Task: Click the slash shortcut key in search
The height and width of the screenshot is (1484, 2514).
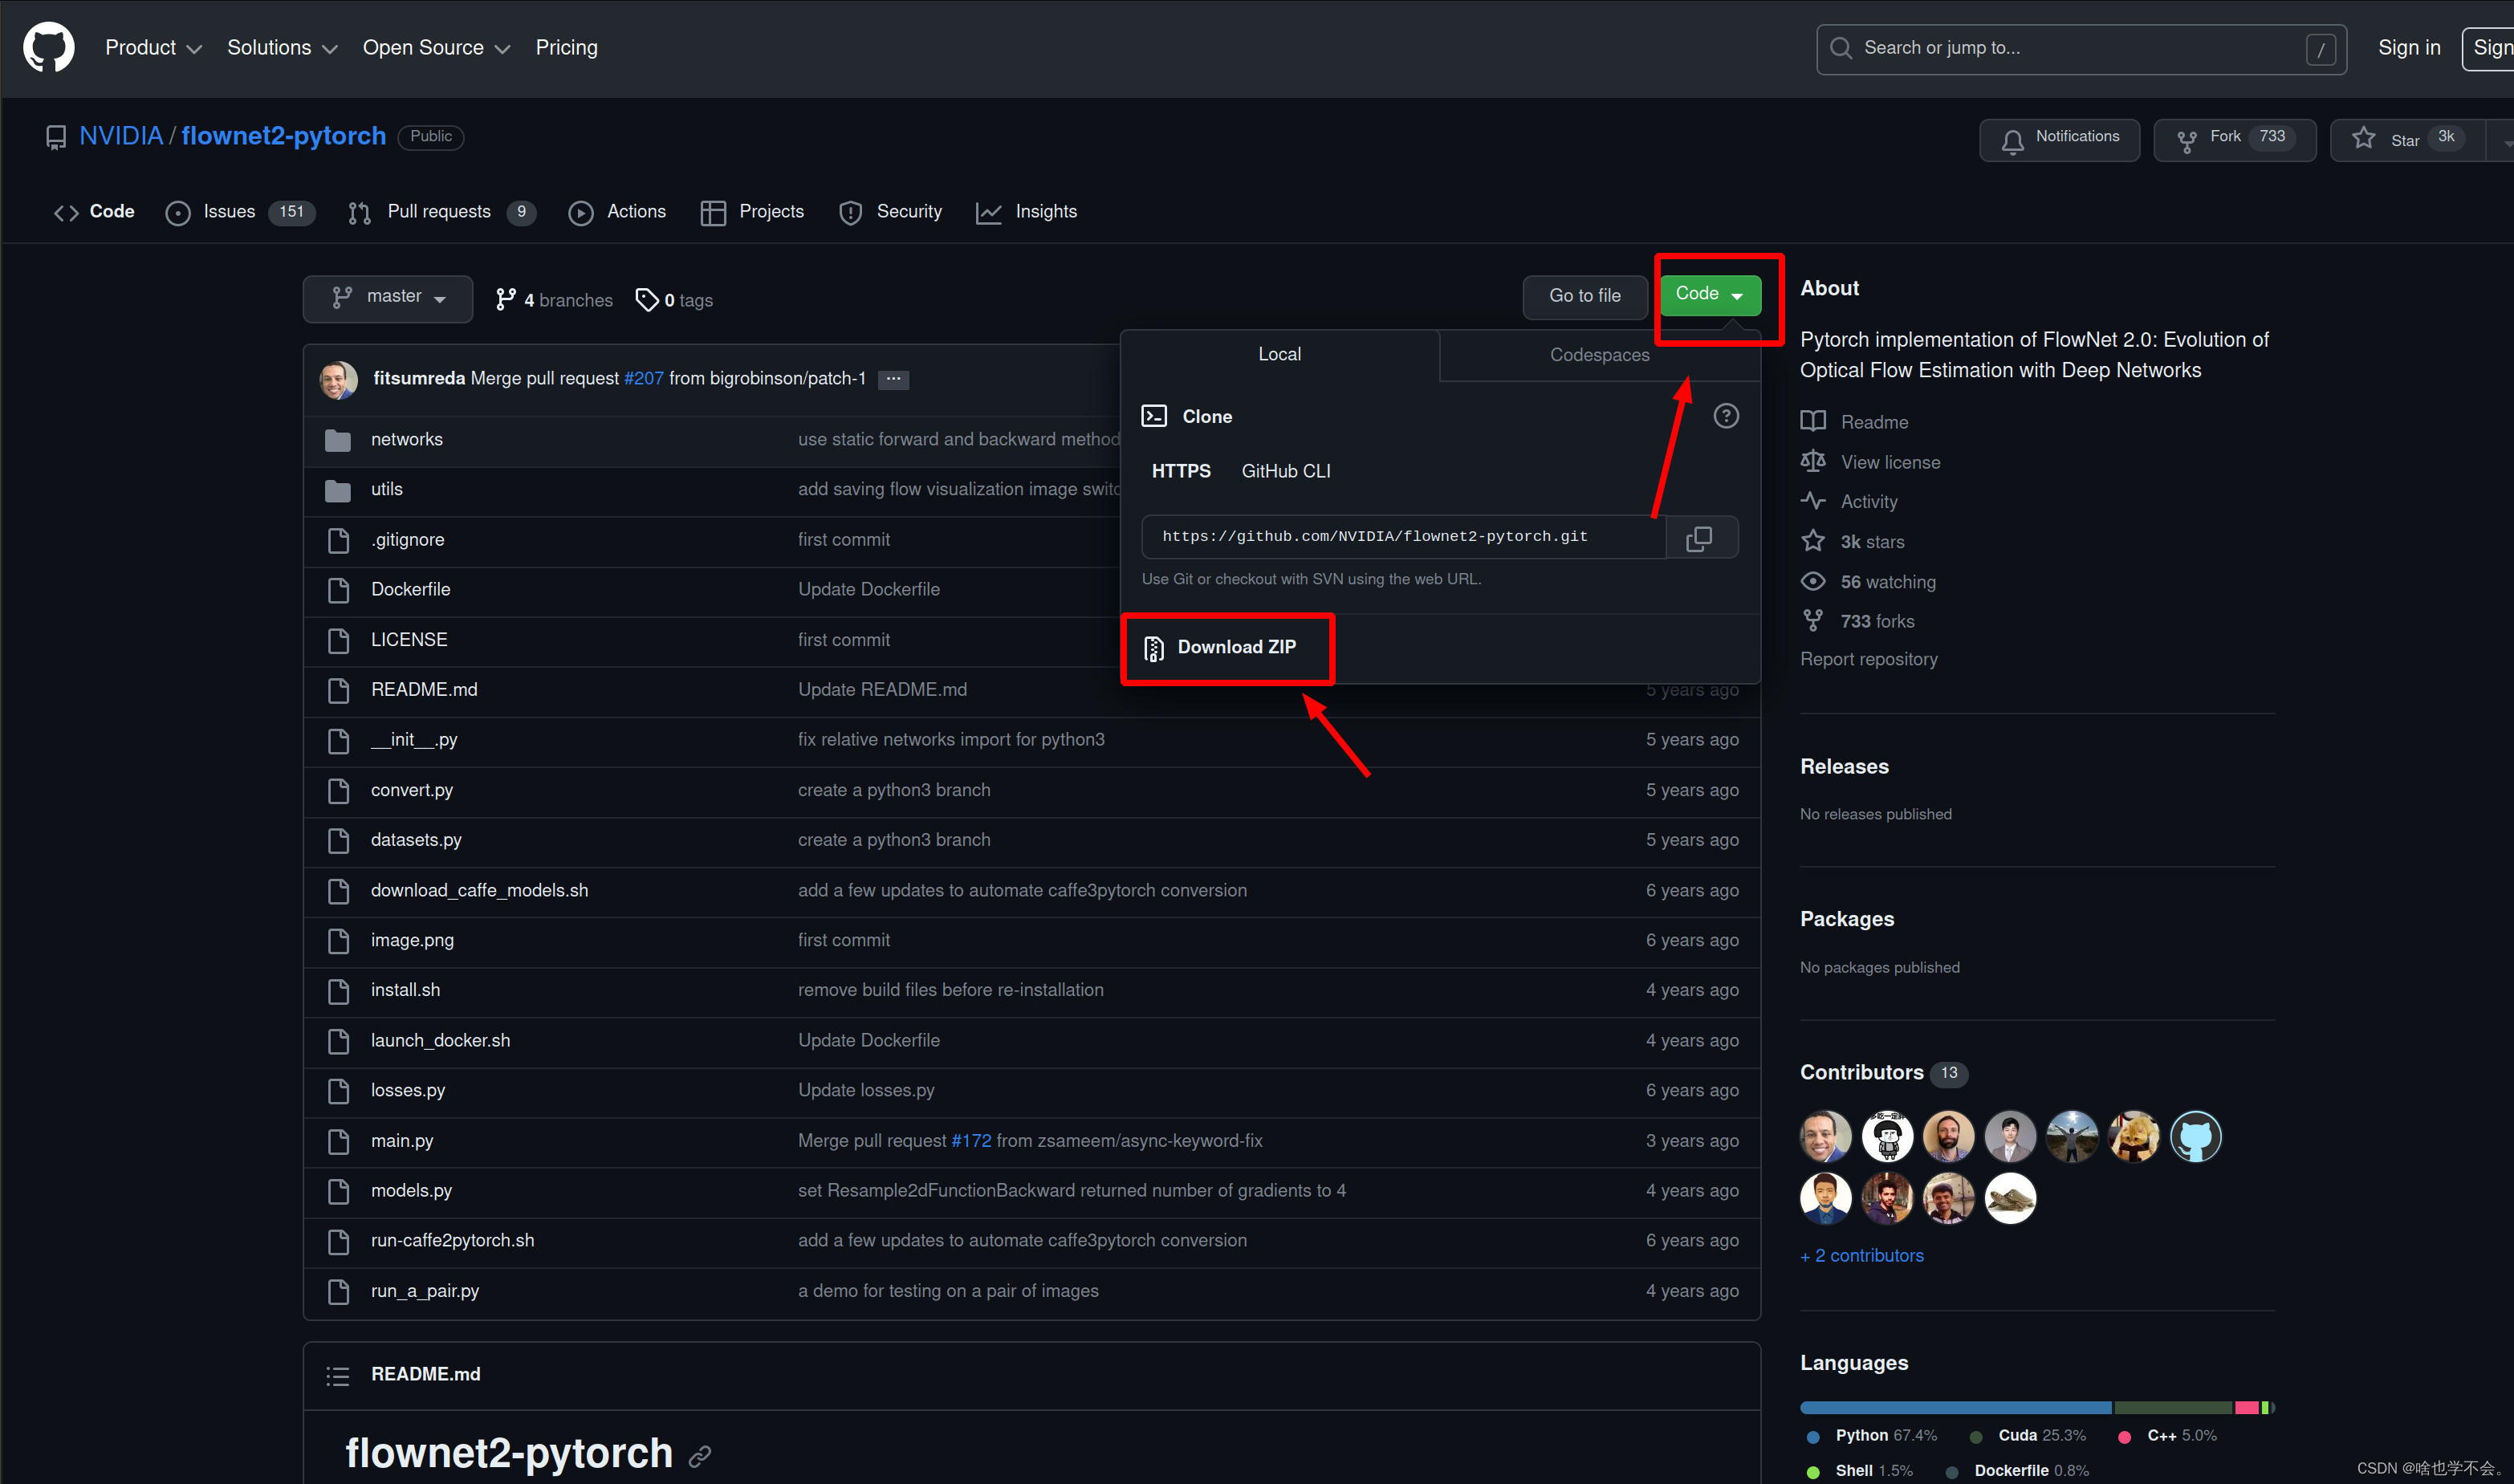Action: (2321, 49)
